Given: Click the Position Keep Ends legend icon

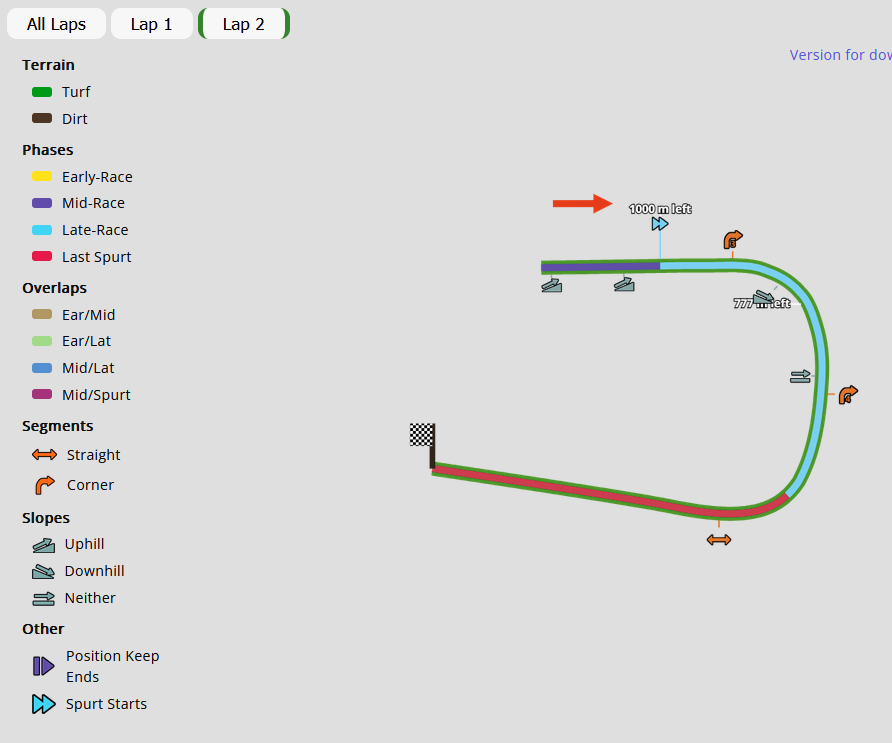Looking at the screenshot, I should [x=44, y=666].
